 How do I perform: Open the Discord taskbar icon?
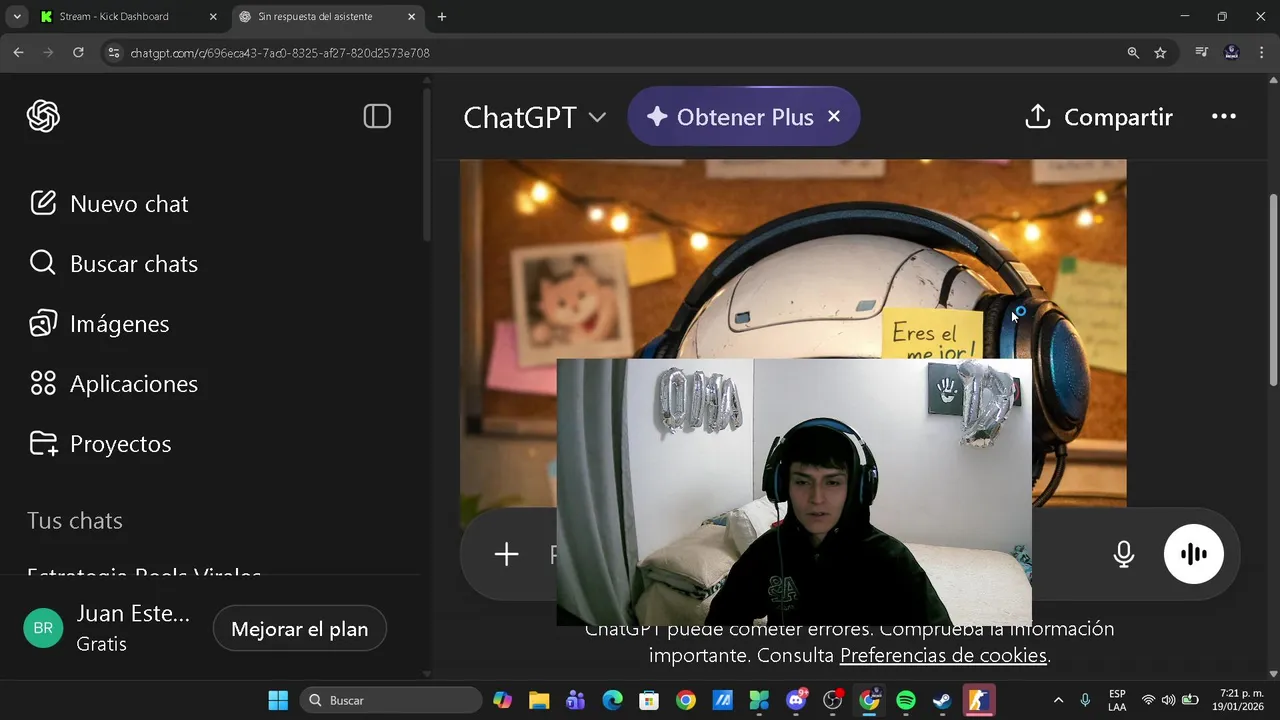pos(796,701)
